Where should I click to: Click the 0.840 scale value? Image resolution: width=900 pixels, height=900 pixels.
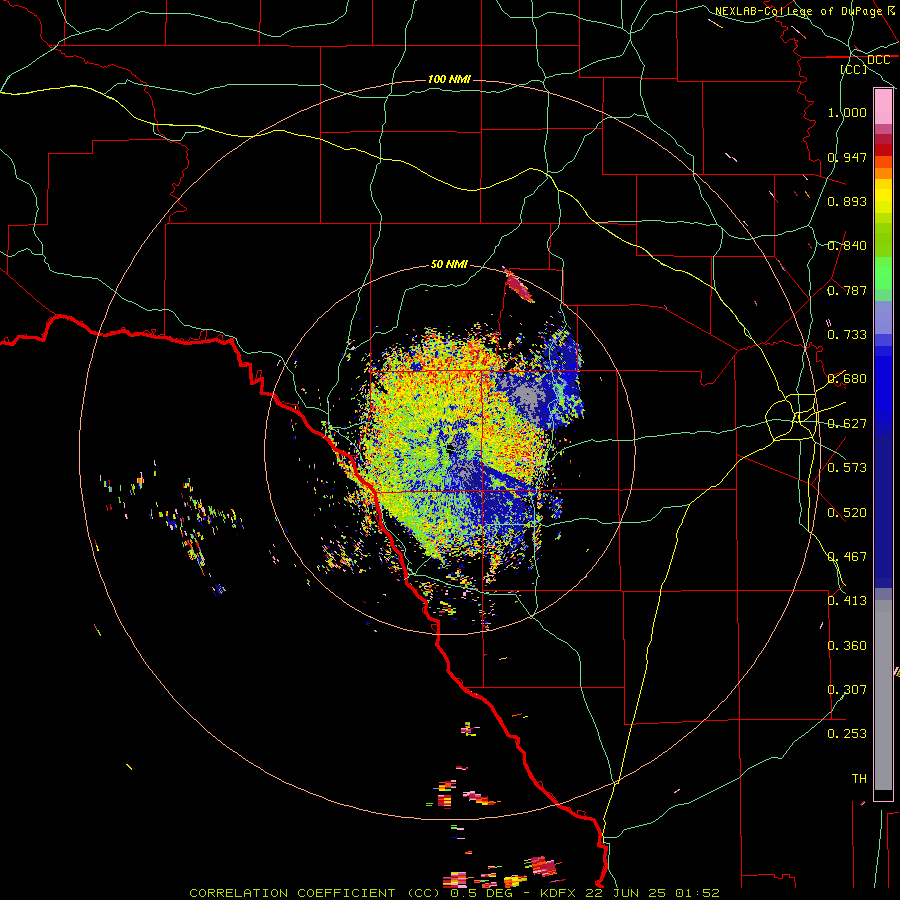847,246
